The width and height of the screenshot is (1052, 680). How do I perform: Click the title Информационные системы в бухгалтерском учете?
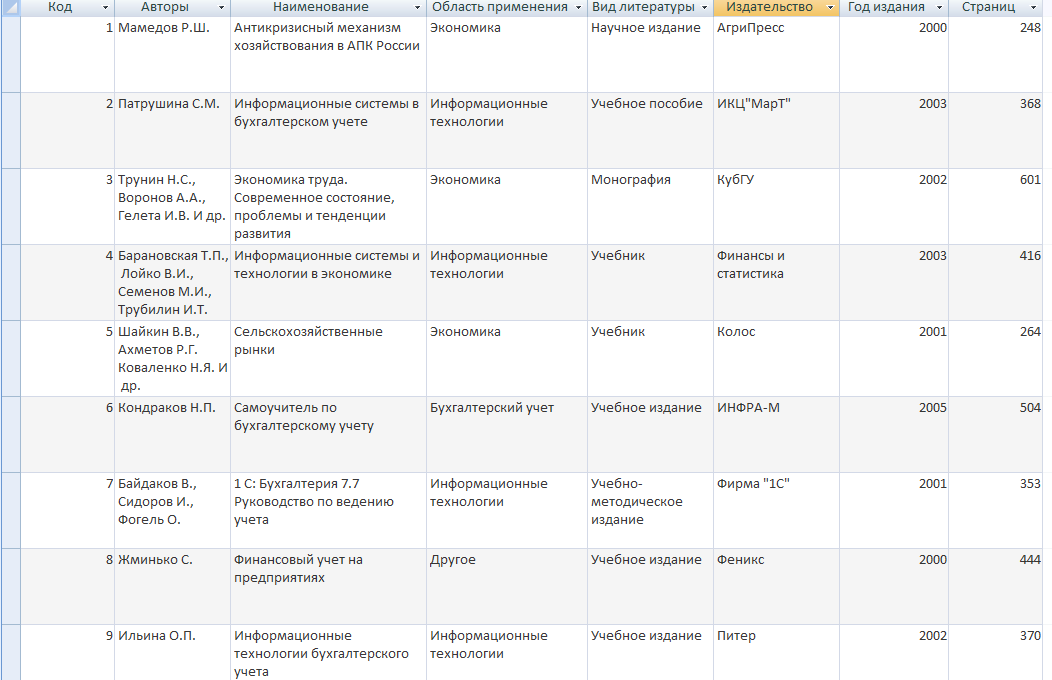coord(328,131)
